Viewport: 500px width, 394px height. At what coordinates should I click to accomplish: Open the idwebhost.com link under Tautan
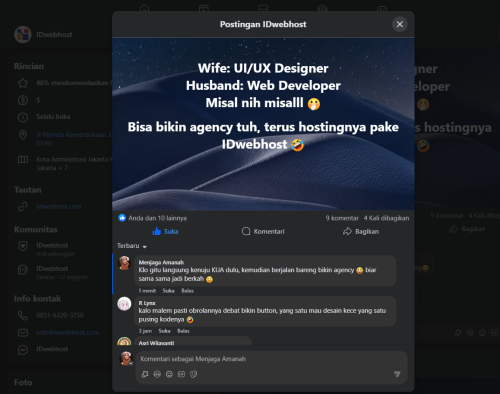click(x=59, y=206)
